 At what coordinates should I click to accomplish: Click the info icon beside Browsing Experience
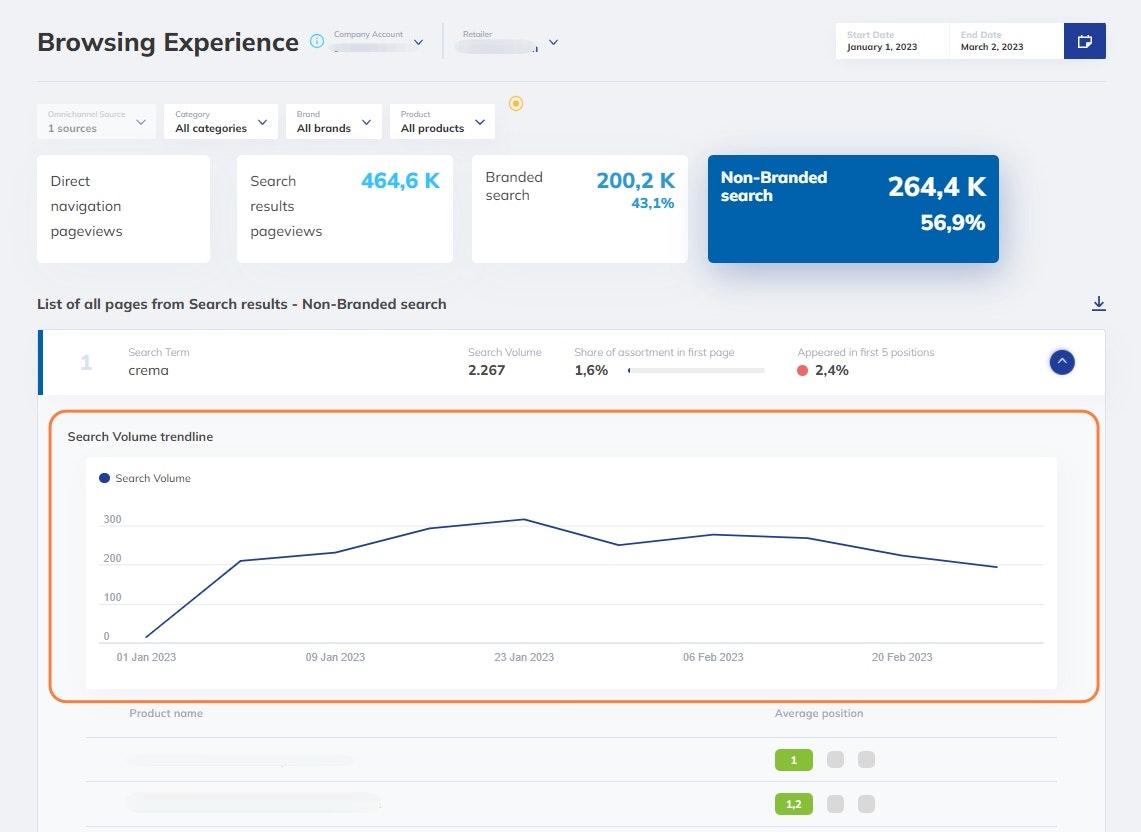pyautogui.click(x=317, y=42)
